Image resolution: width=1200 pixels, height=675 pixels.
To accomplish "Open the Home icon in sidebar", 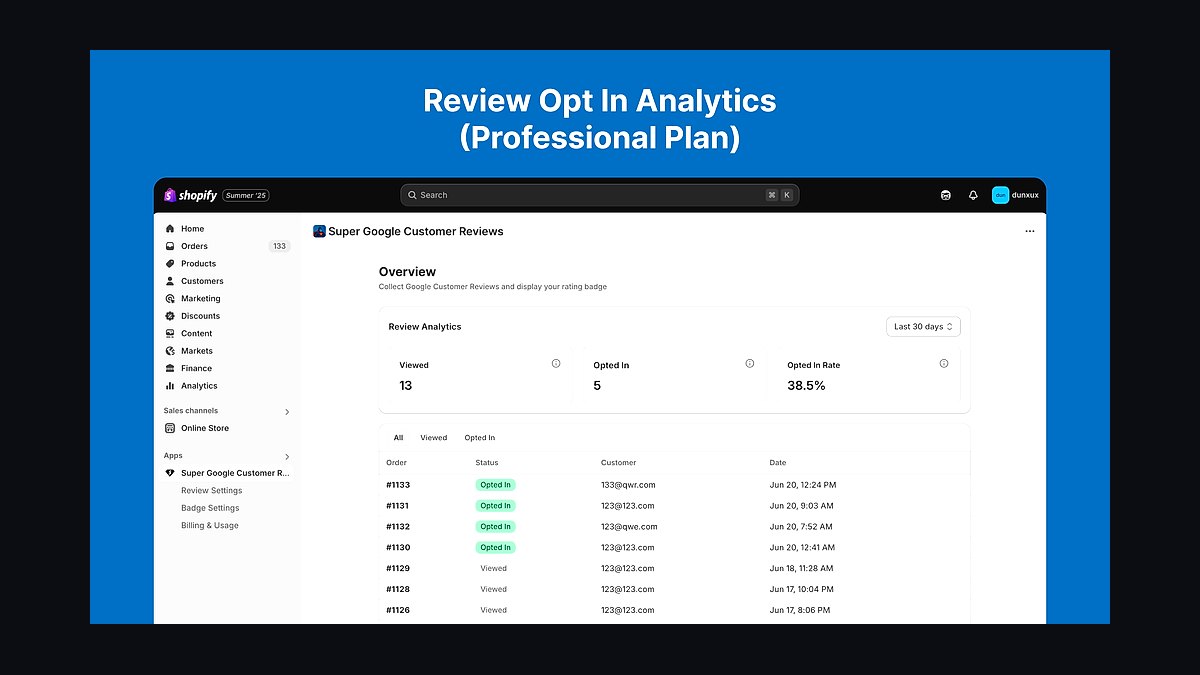I will 170,229.
